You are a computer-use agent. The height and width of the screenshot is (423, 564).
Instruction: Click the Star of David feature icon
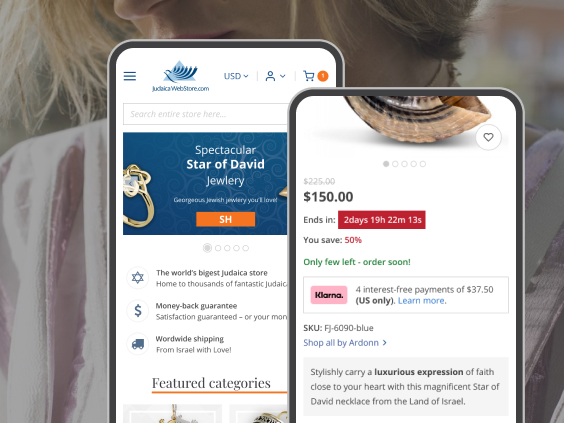tap(137, 278)
